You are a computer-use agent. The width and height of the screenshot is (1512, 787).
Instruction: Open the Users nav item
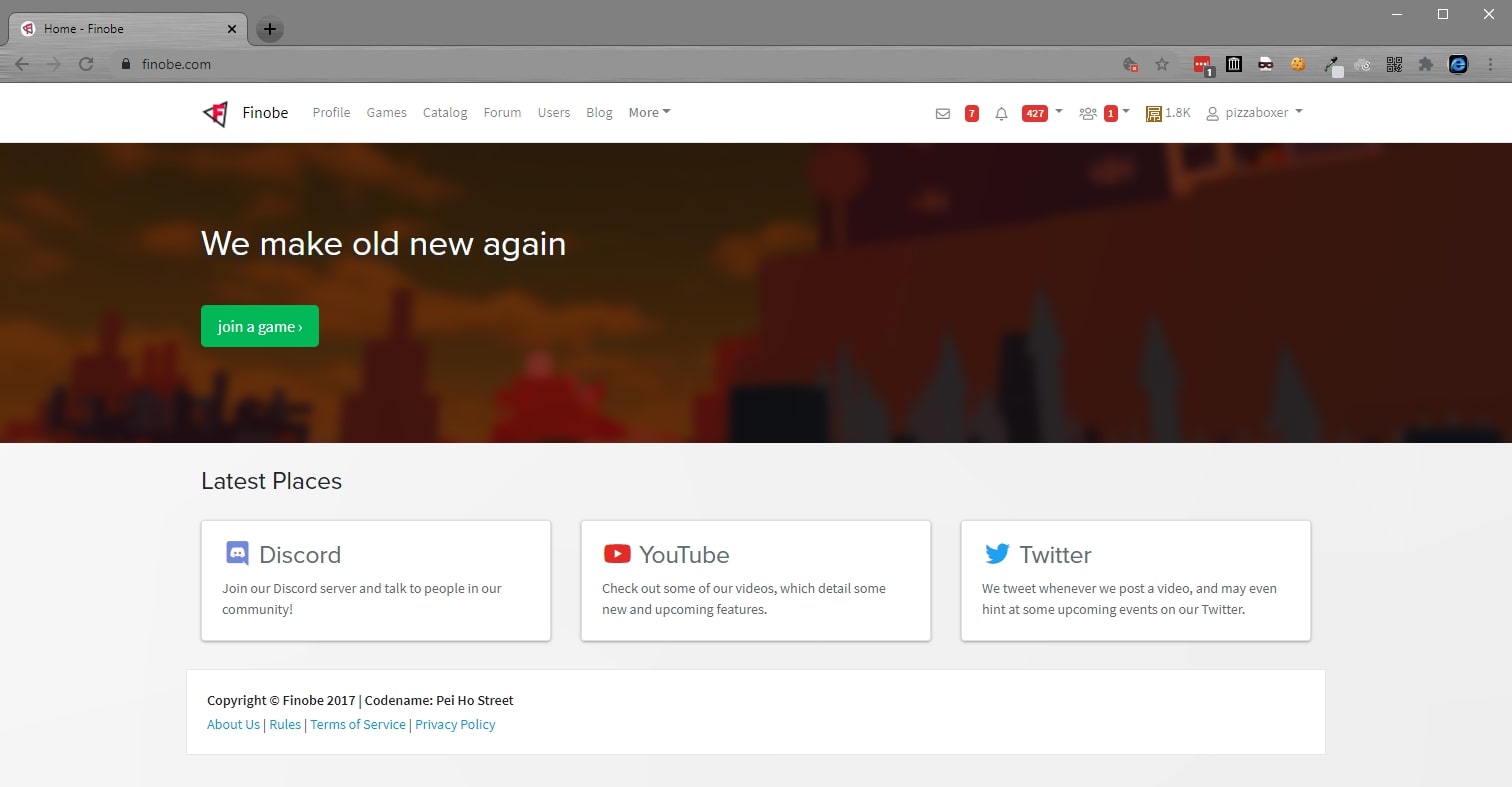click(x=554, y=113)
